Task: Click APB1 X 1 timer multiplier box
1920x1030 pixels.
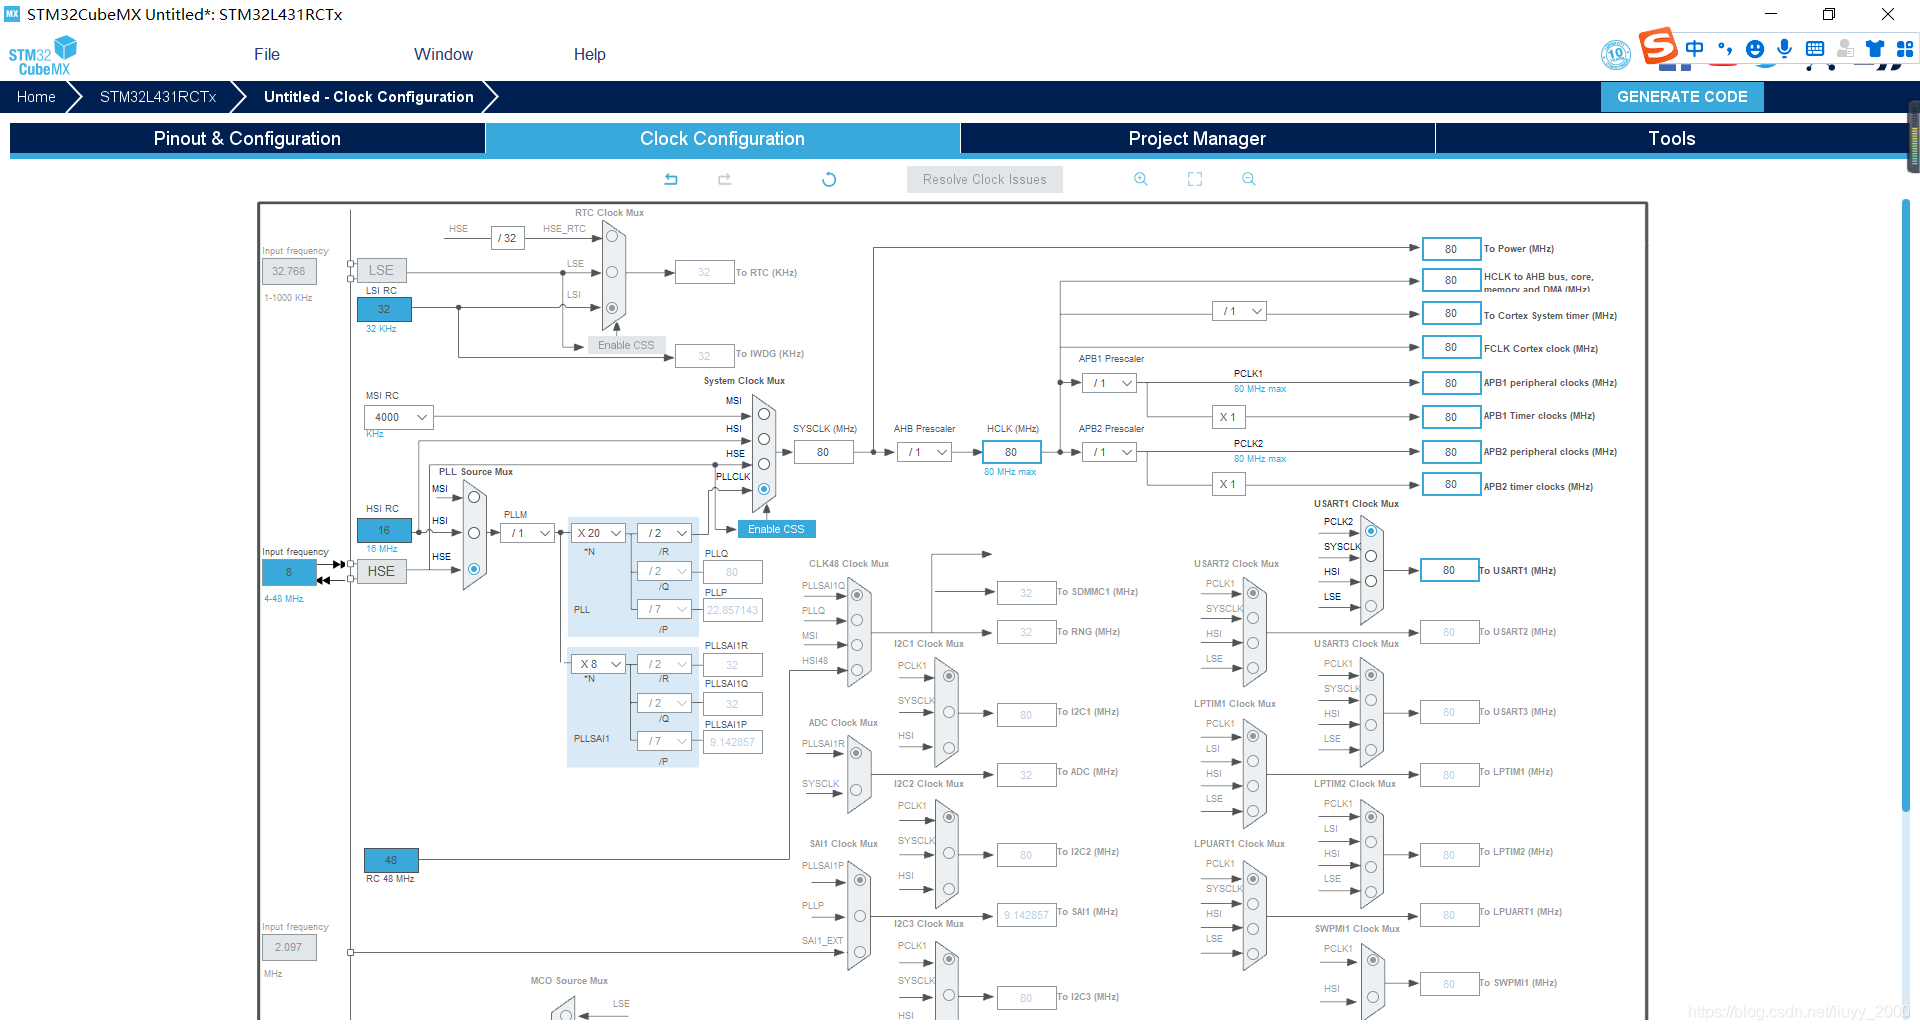Action: 1228,417
